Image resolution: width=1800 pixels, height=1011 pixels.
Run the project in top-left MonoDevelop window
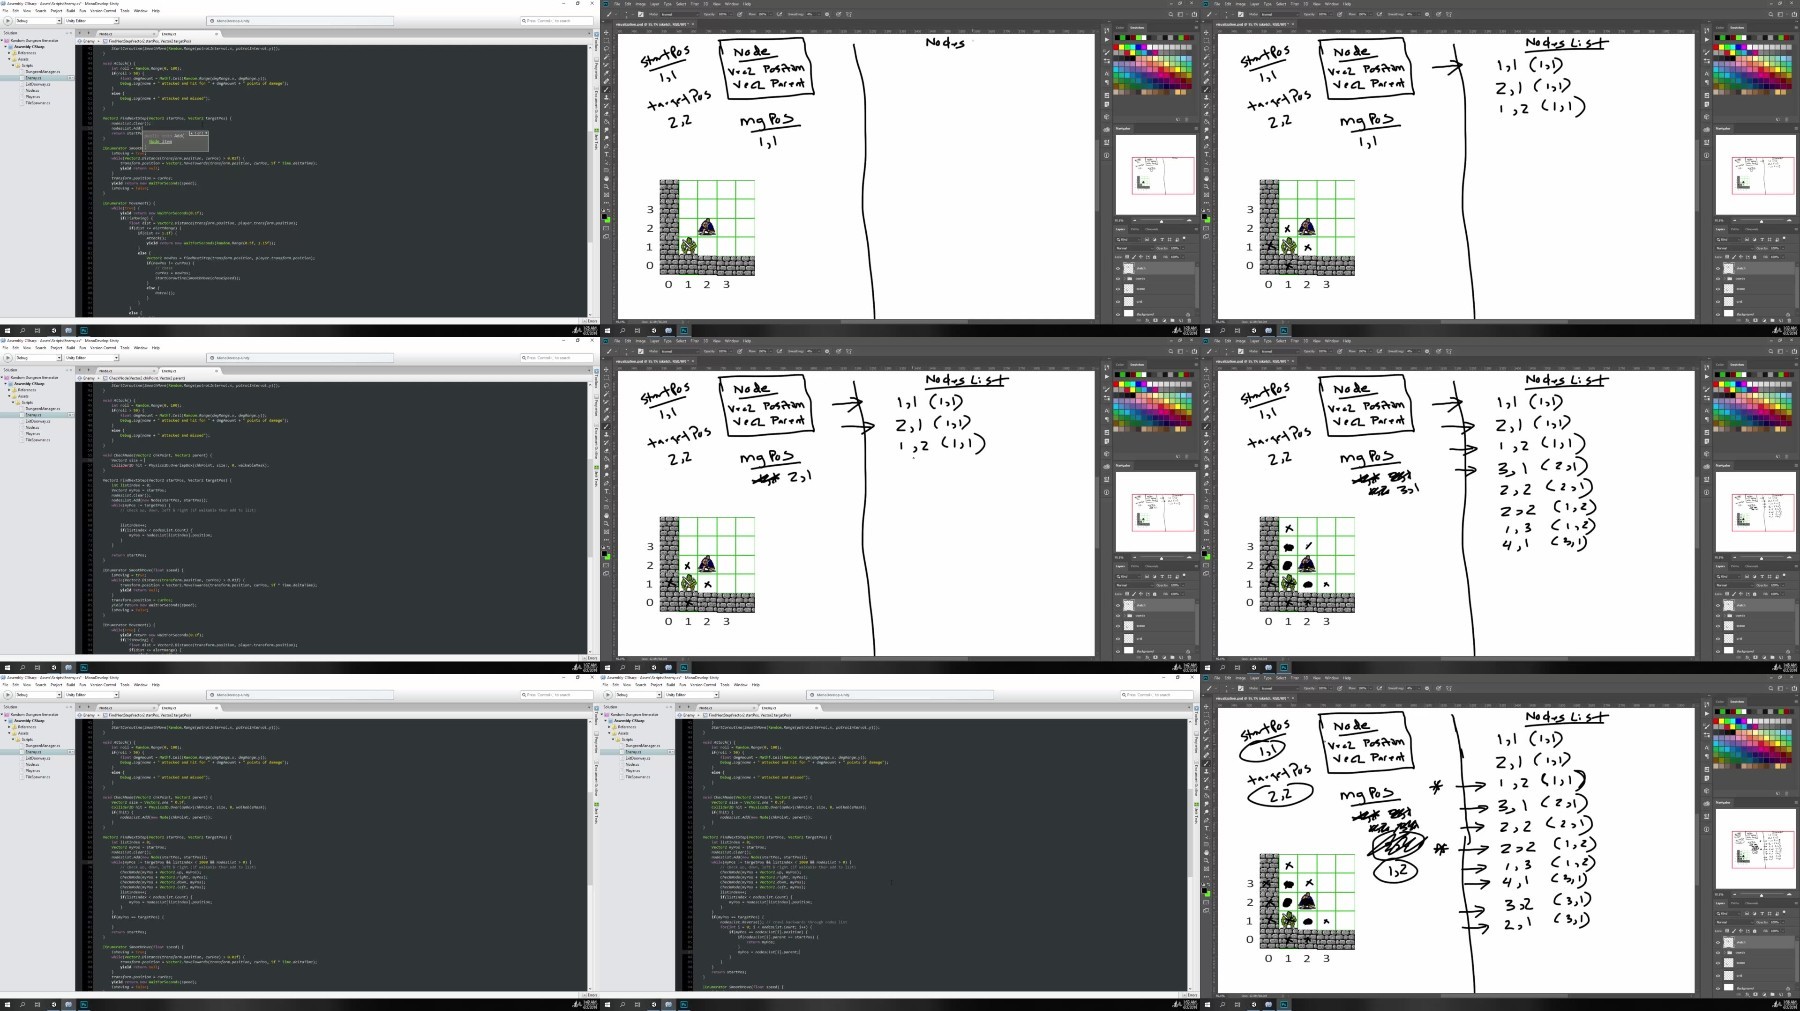pyautogui.click(x=8, y=21)
